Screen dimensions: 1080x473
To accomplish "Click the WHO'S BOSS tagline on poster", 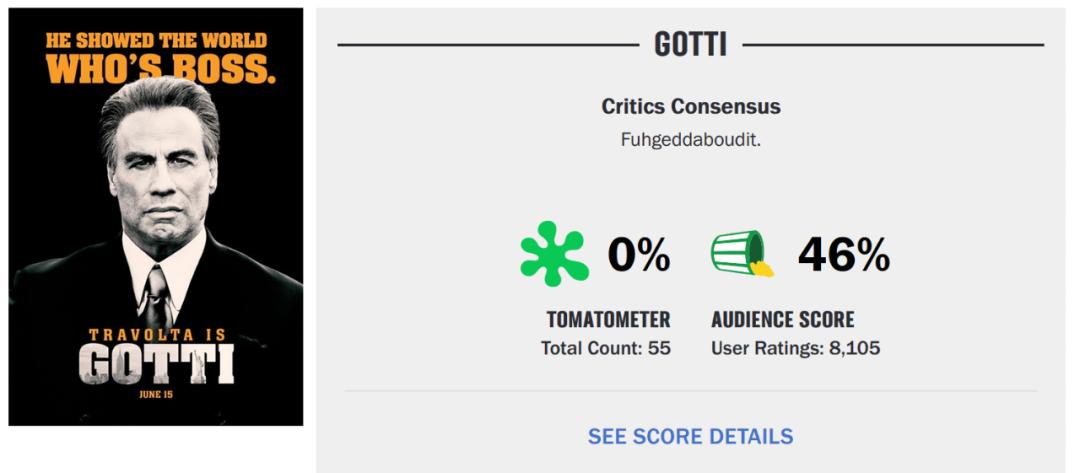I will [160, 68].
